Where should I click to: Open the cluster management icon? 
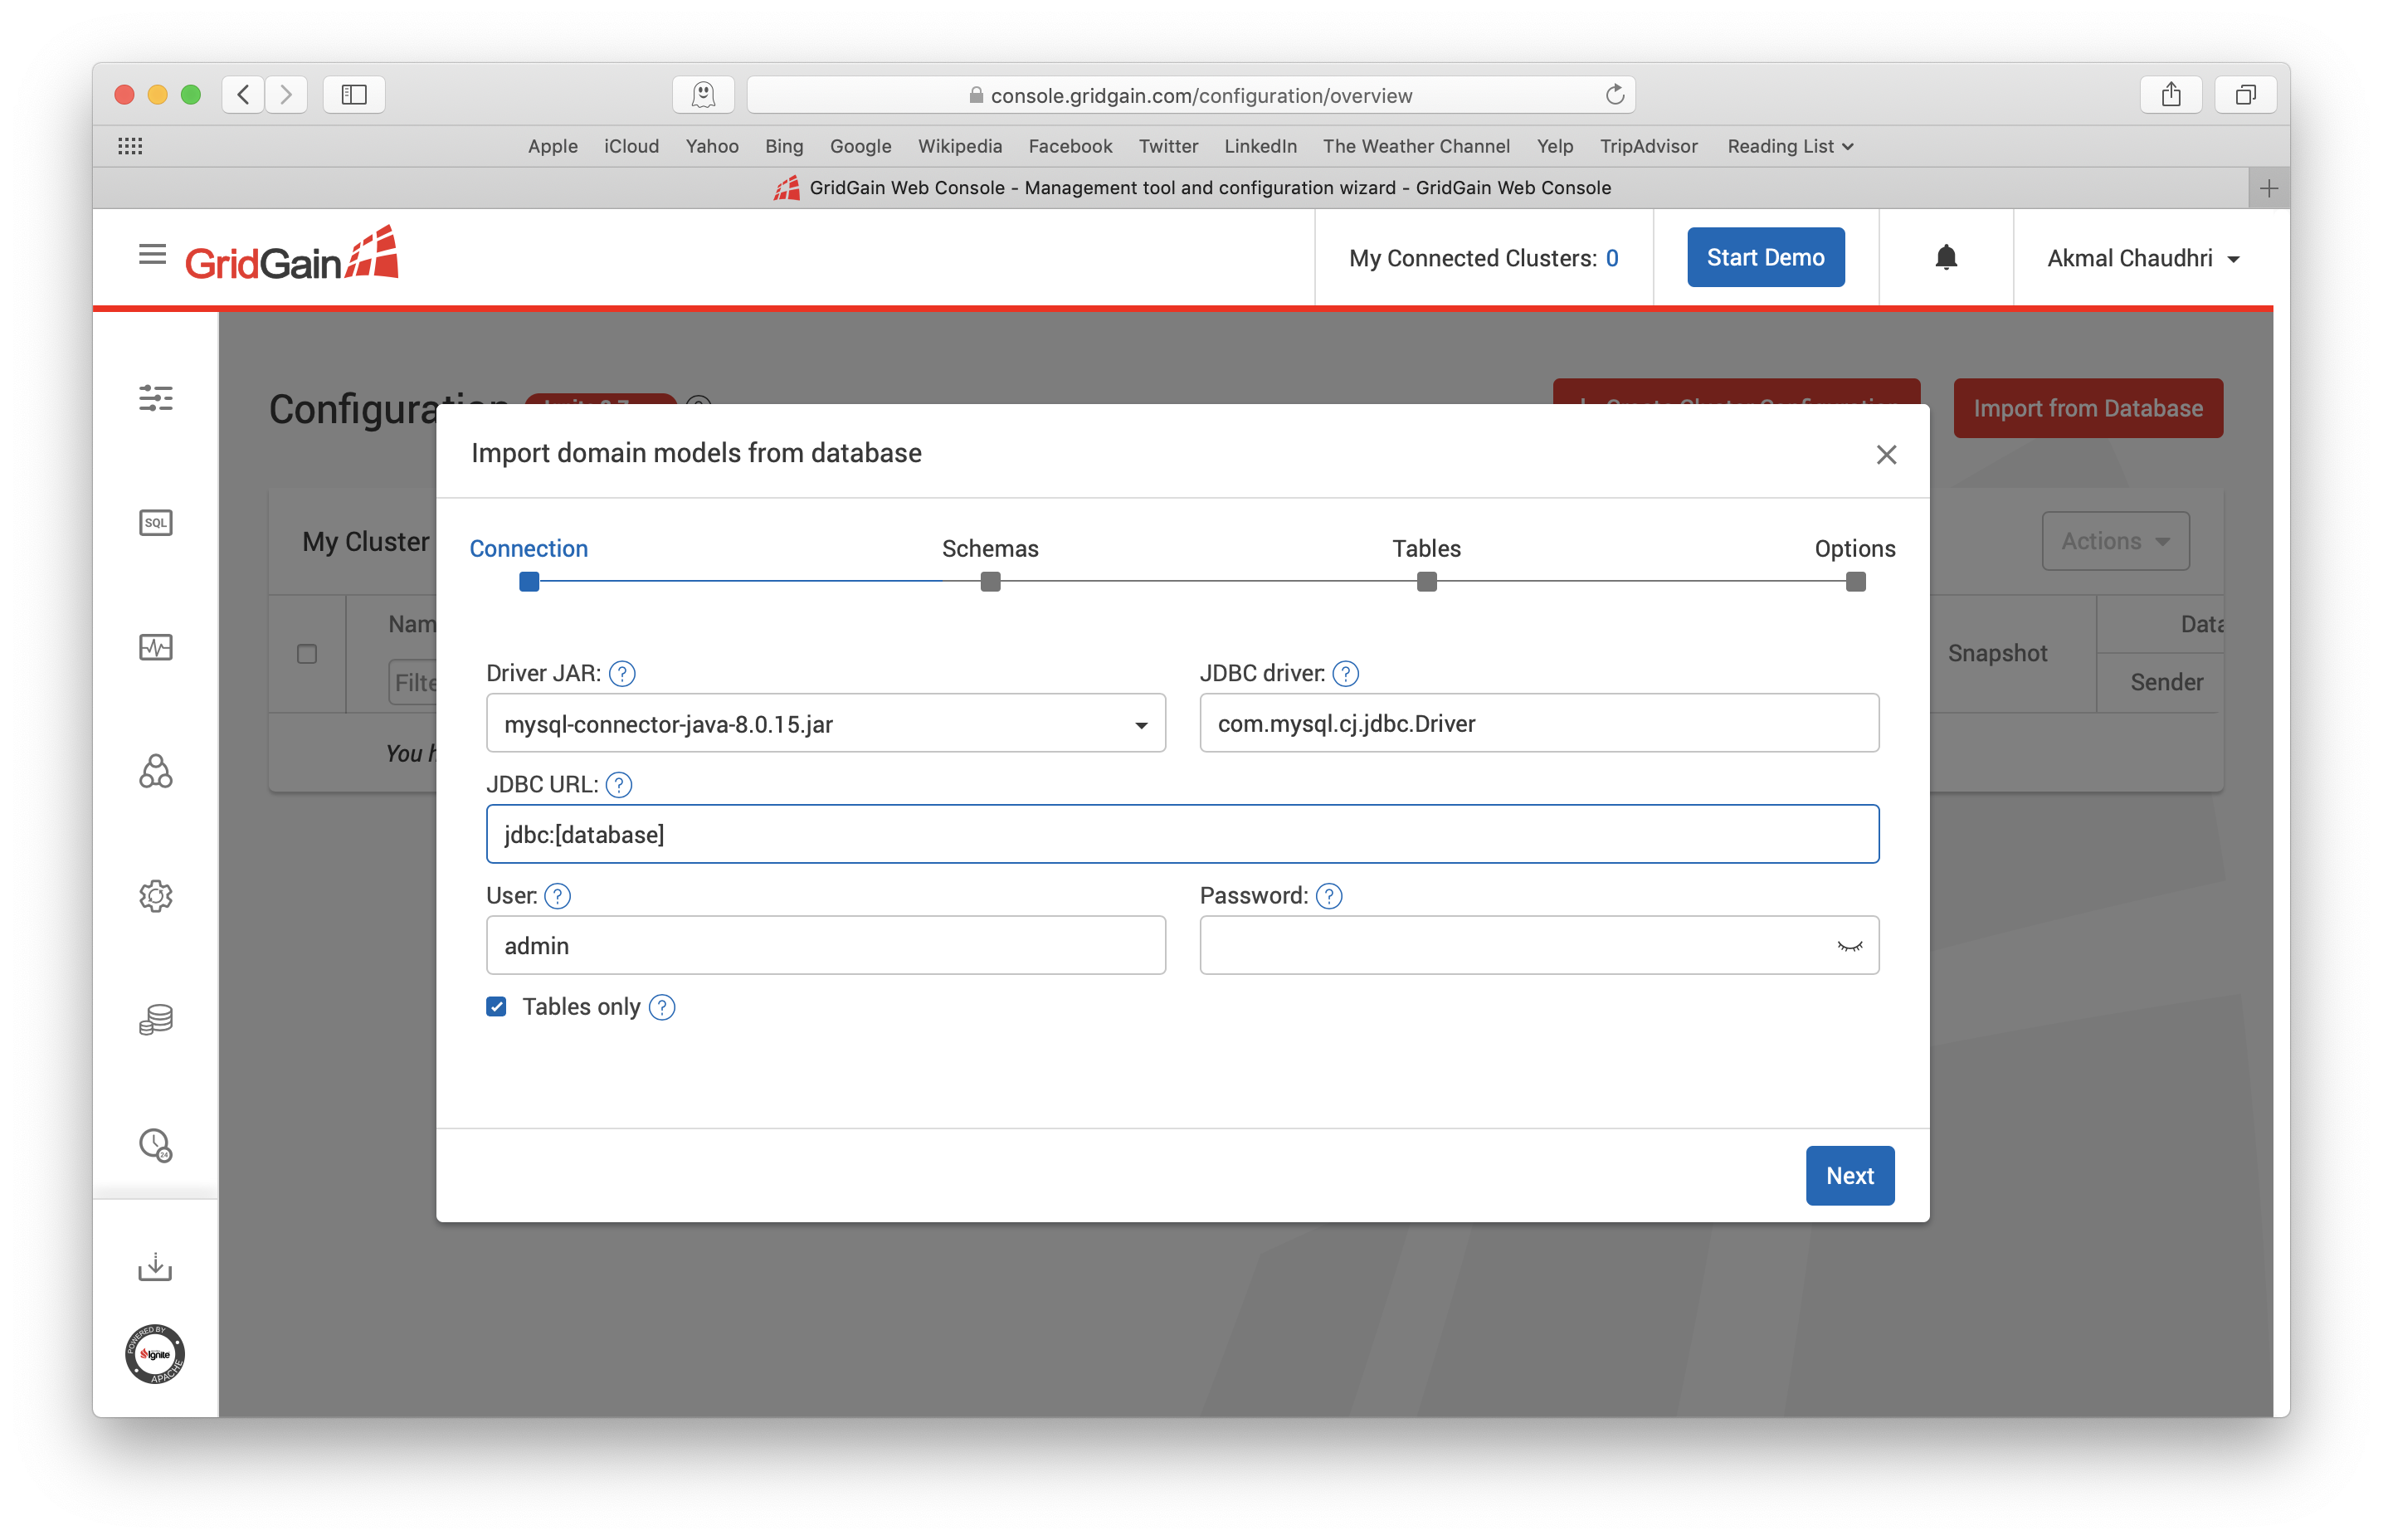click(x=158, y=771)
